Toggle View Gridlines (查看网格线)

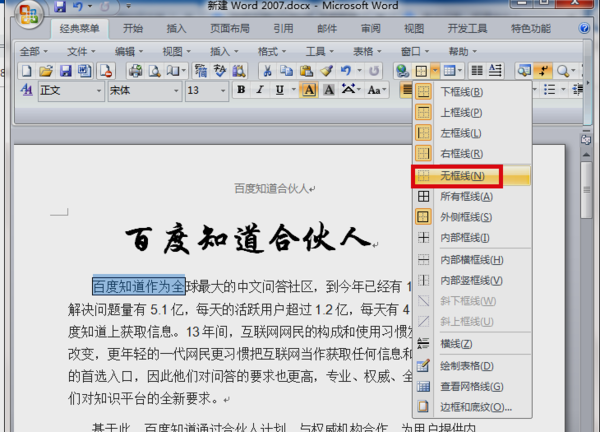(473, 386)
